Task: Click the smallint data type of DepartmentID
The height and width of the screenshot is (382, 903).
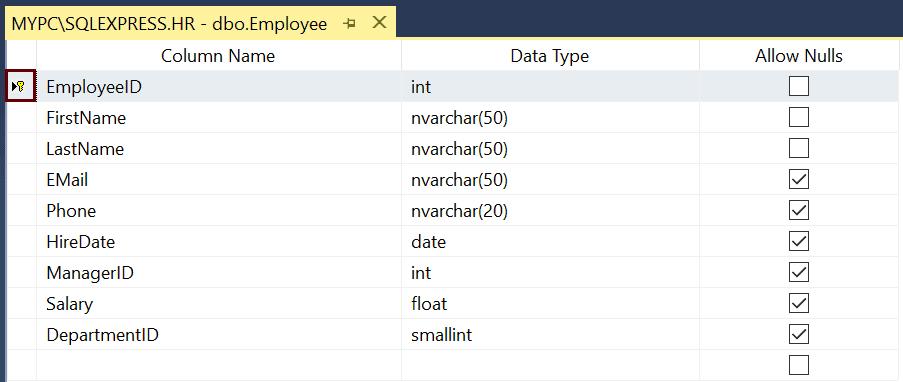Action: 551,334
